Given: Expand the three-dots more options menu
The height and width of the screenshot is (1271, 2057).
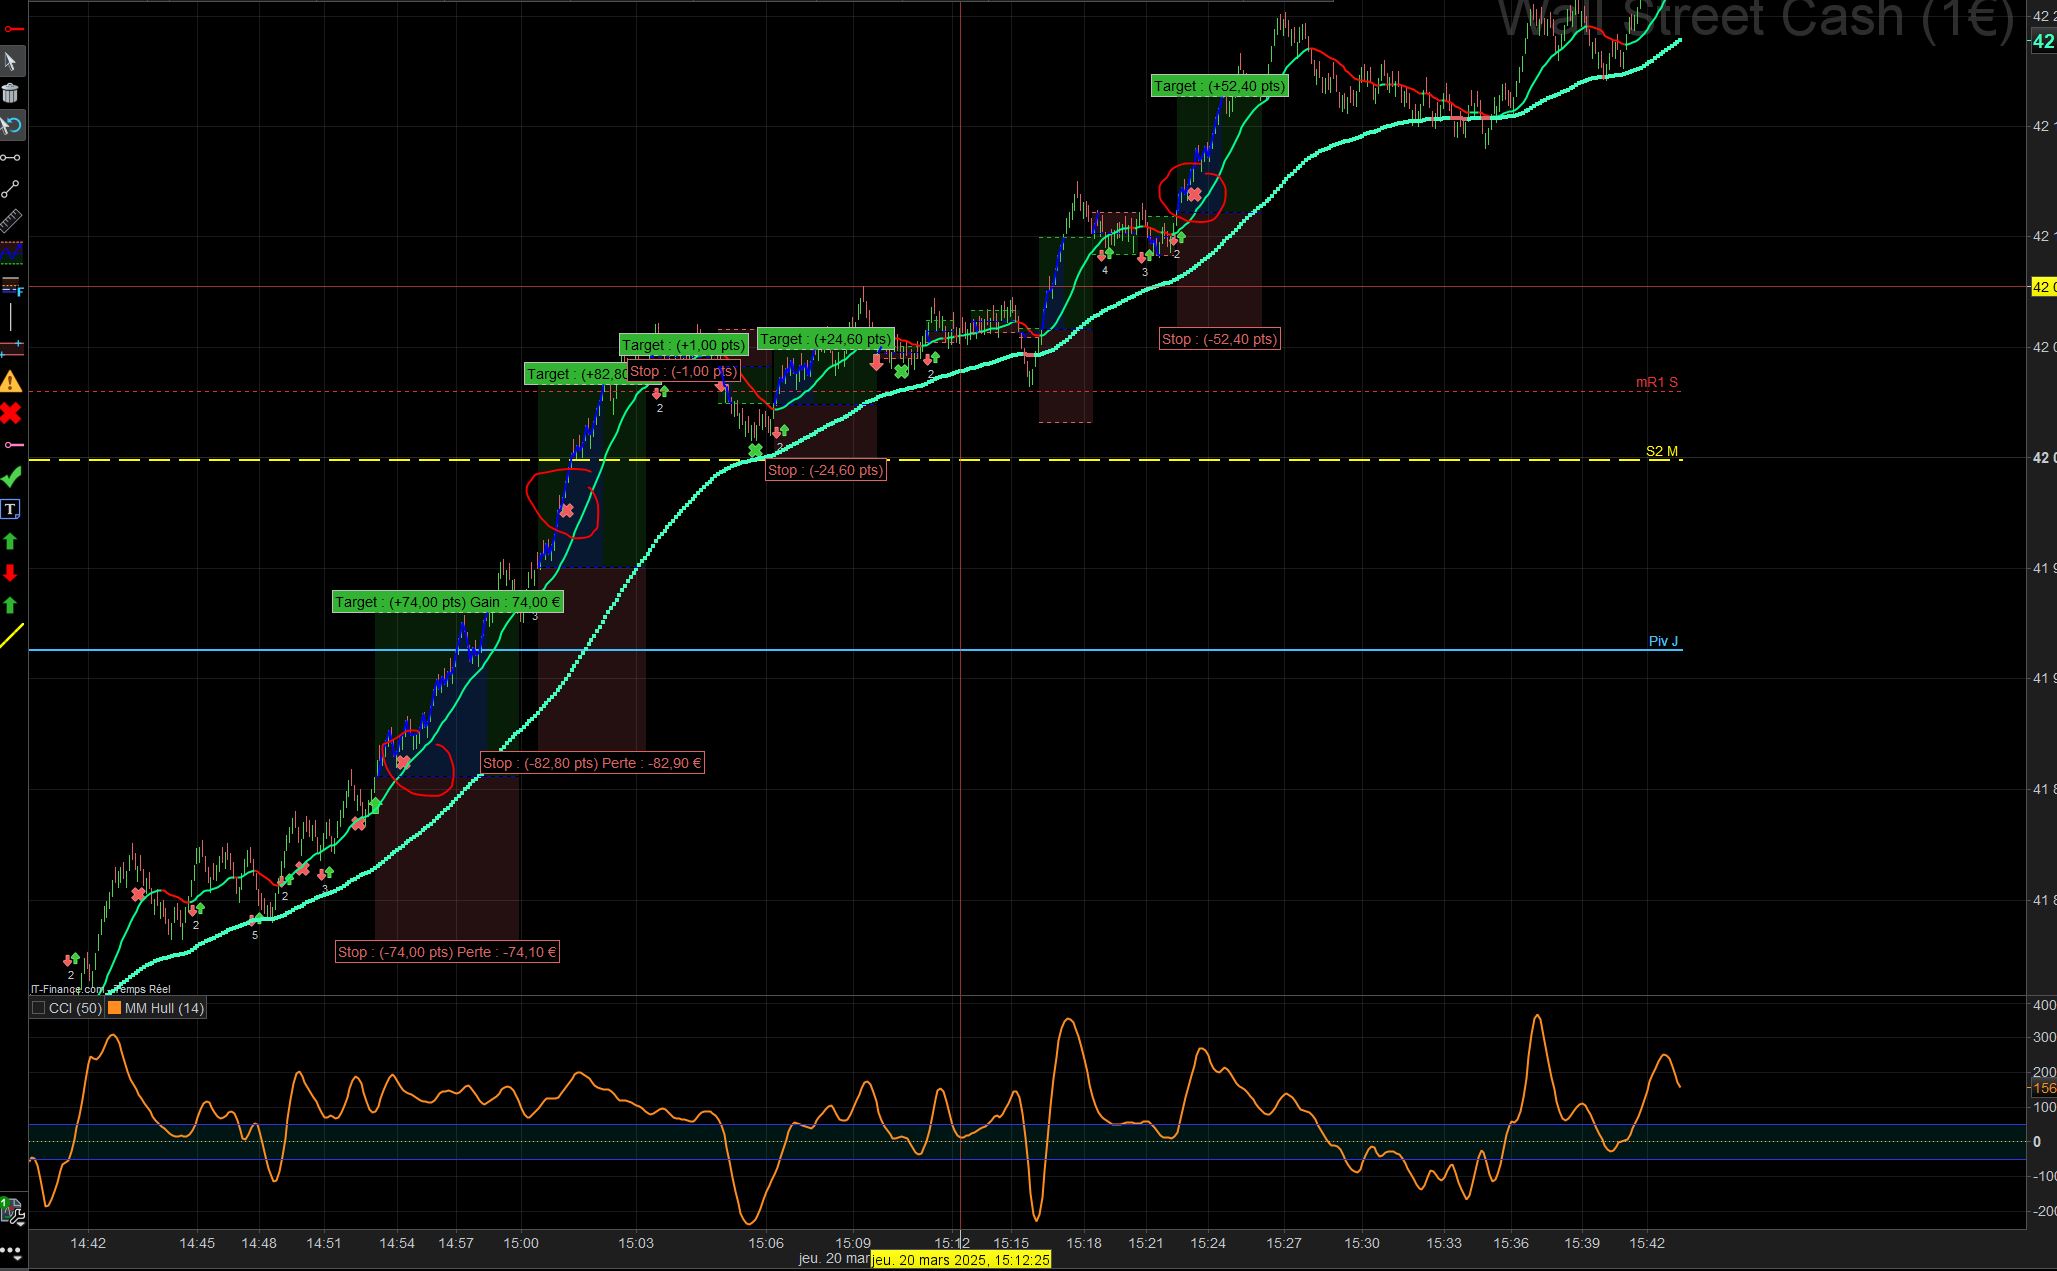Looking at the screenshot, I should (11, 1252).
